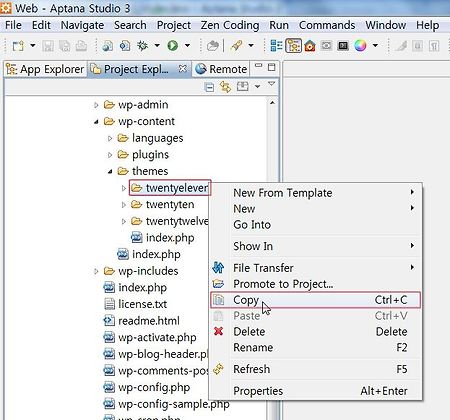Select license.txt in the tree
450x420 pixels.
tap(135, 304)
